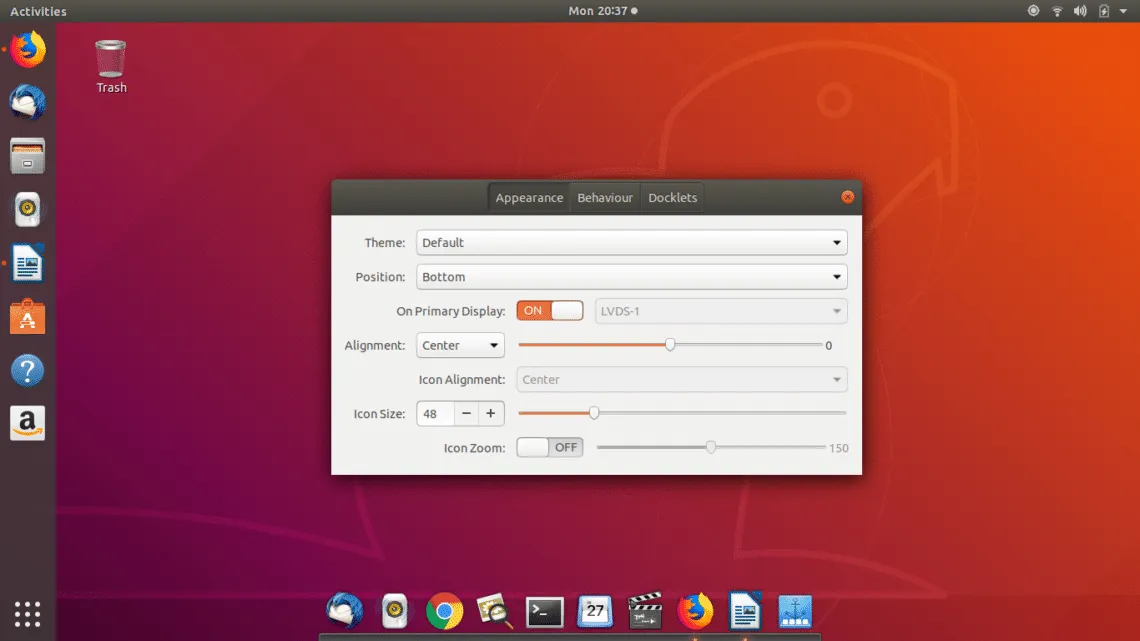Open the Amazon launcher icon
The width and height of the screenshot is (1140, 641).
coord(28,423)
